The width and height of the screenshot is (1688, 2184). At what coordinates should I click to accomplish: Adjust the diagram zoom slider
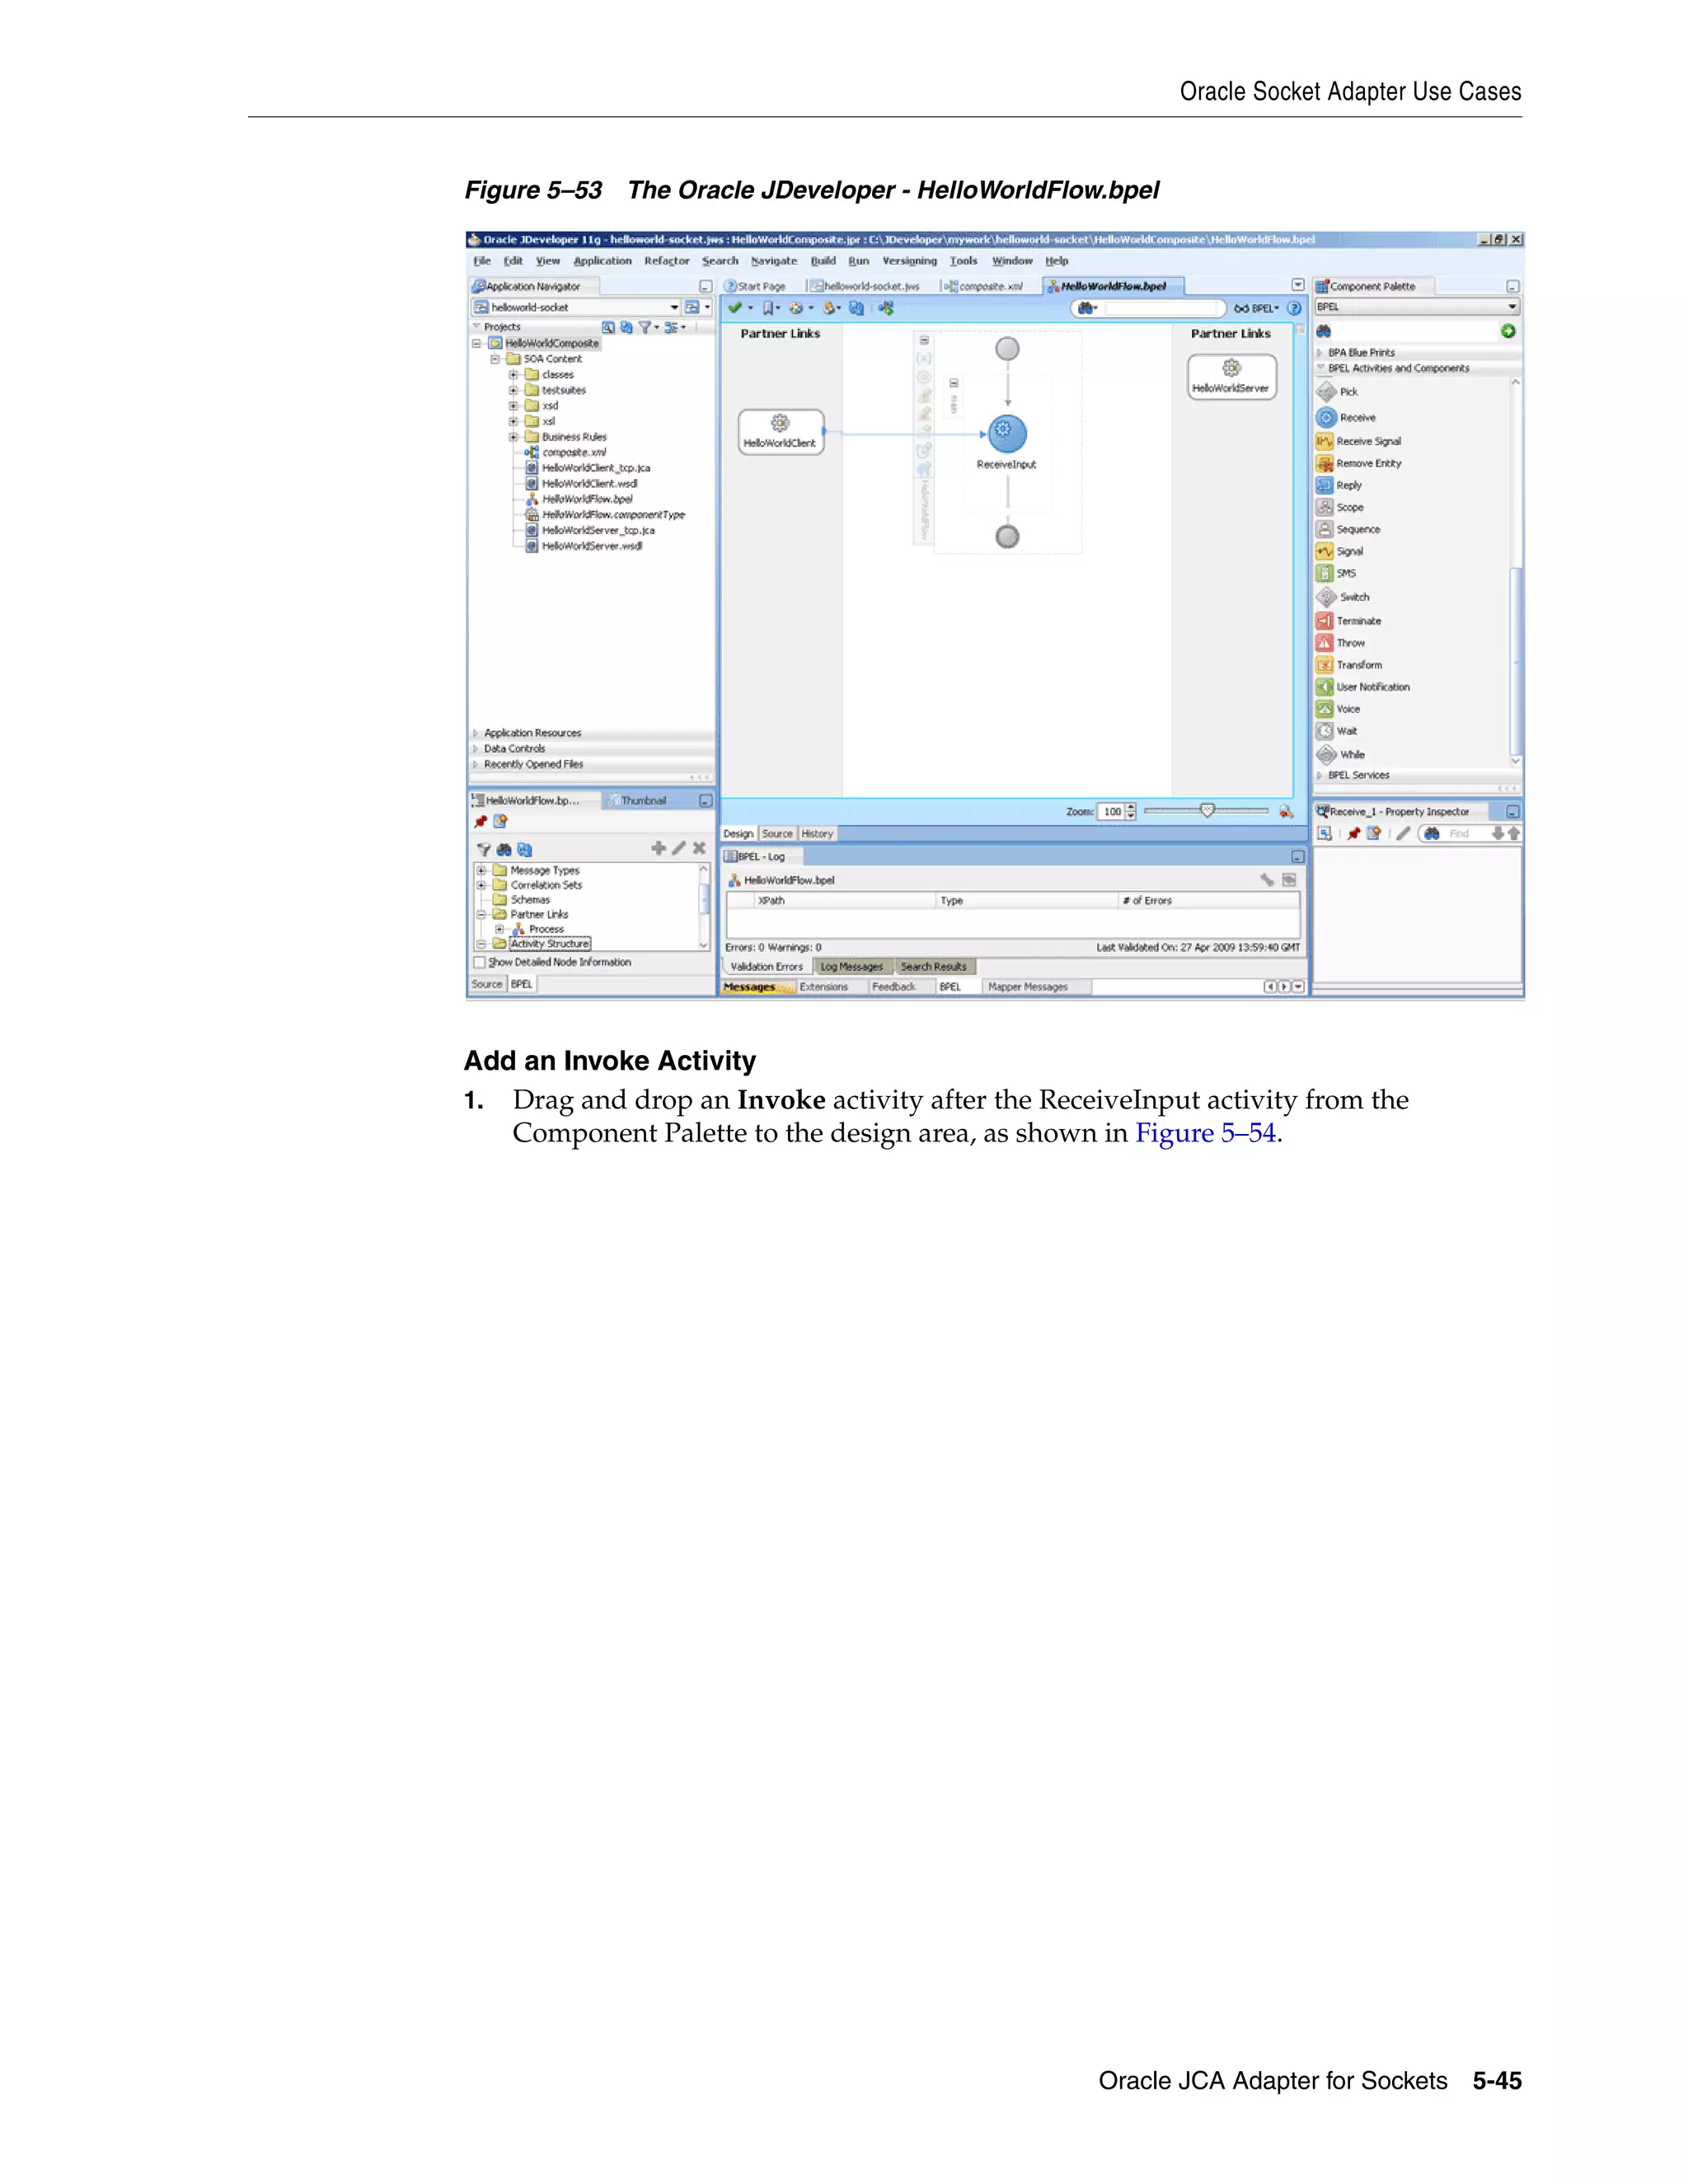tap(1207, 811)
